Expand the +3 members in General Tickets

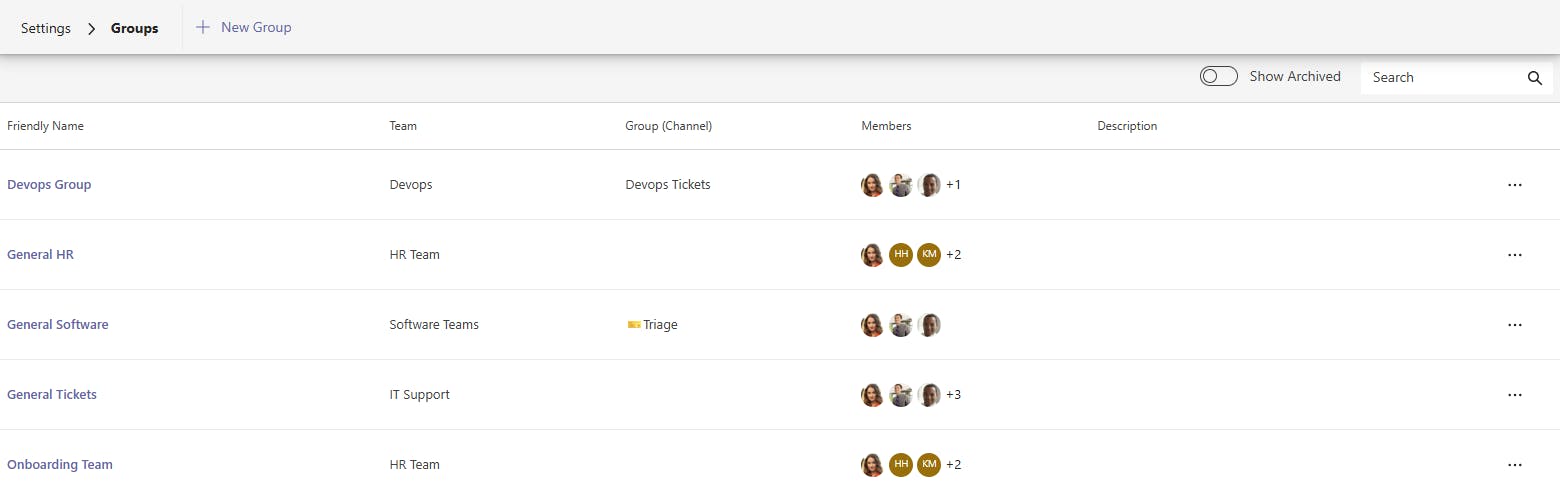(x=953, y=395)
